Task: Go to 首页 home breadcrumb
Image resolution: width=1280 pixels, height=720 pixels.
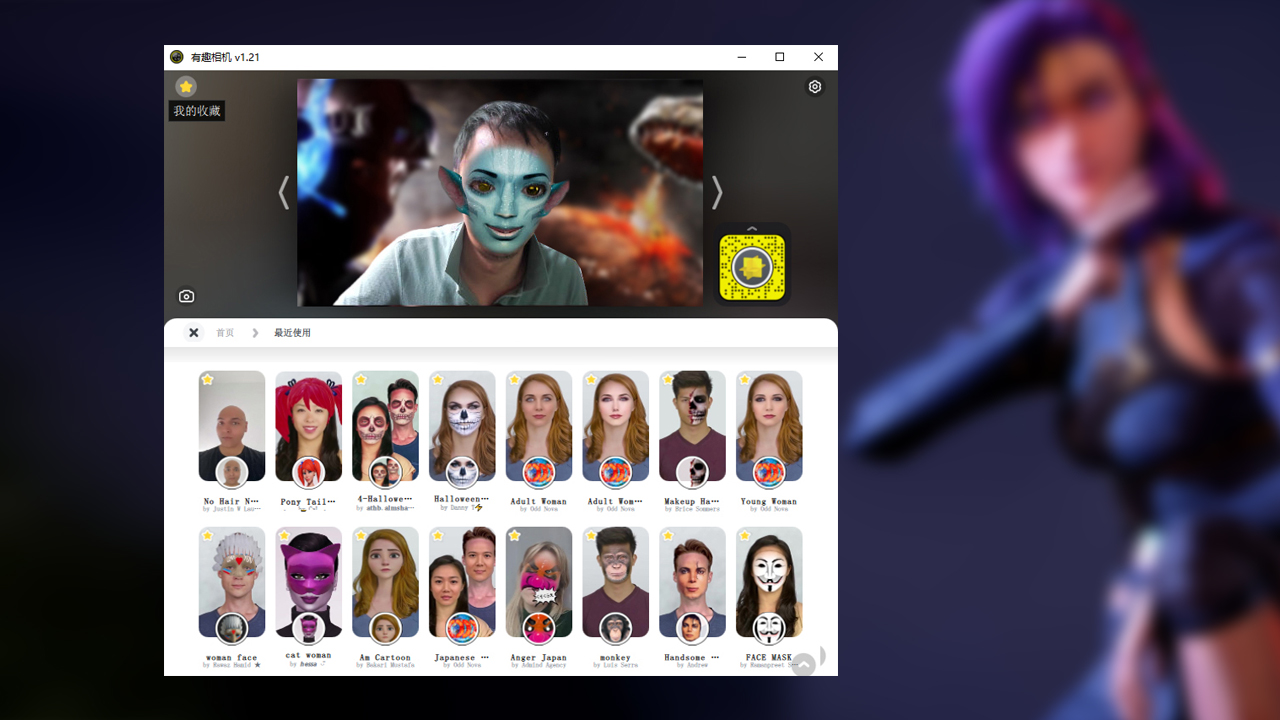Action: (x=225, y=333)
